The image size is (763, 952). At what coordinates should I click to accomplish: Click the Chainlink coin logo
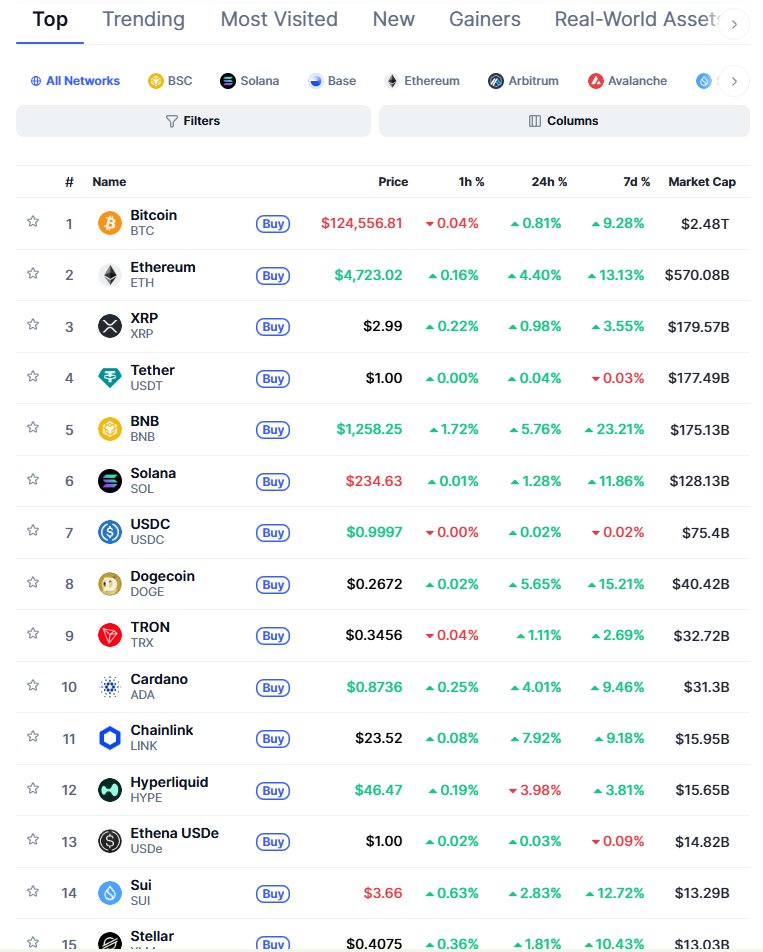(110, 738)
